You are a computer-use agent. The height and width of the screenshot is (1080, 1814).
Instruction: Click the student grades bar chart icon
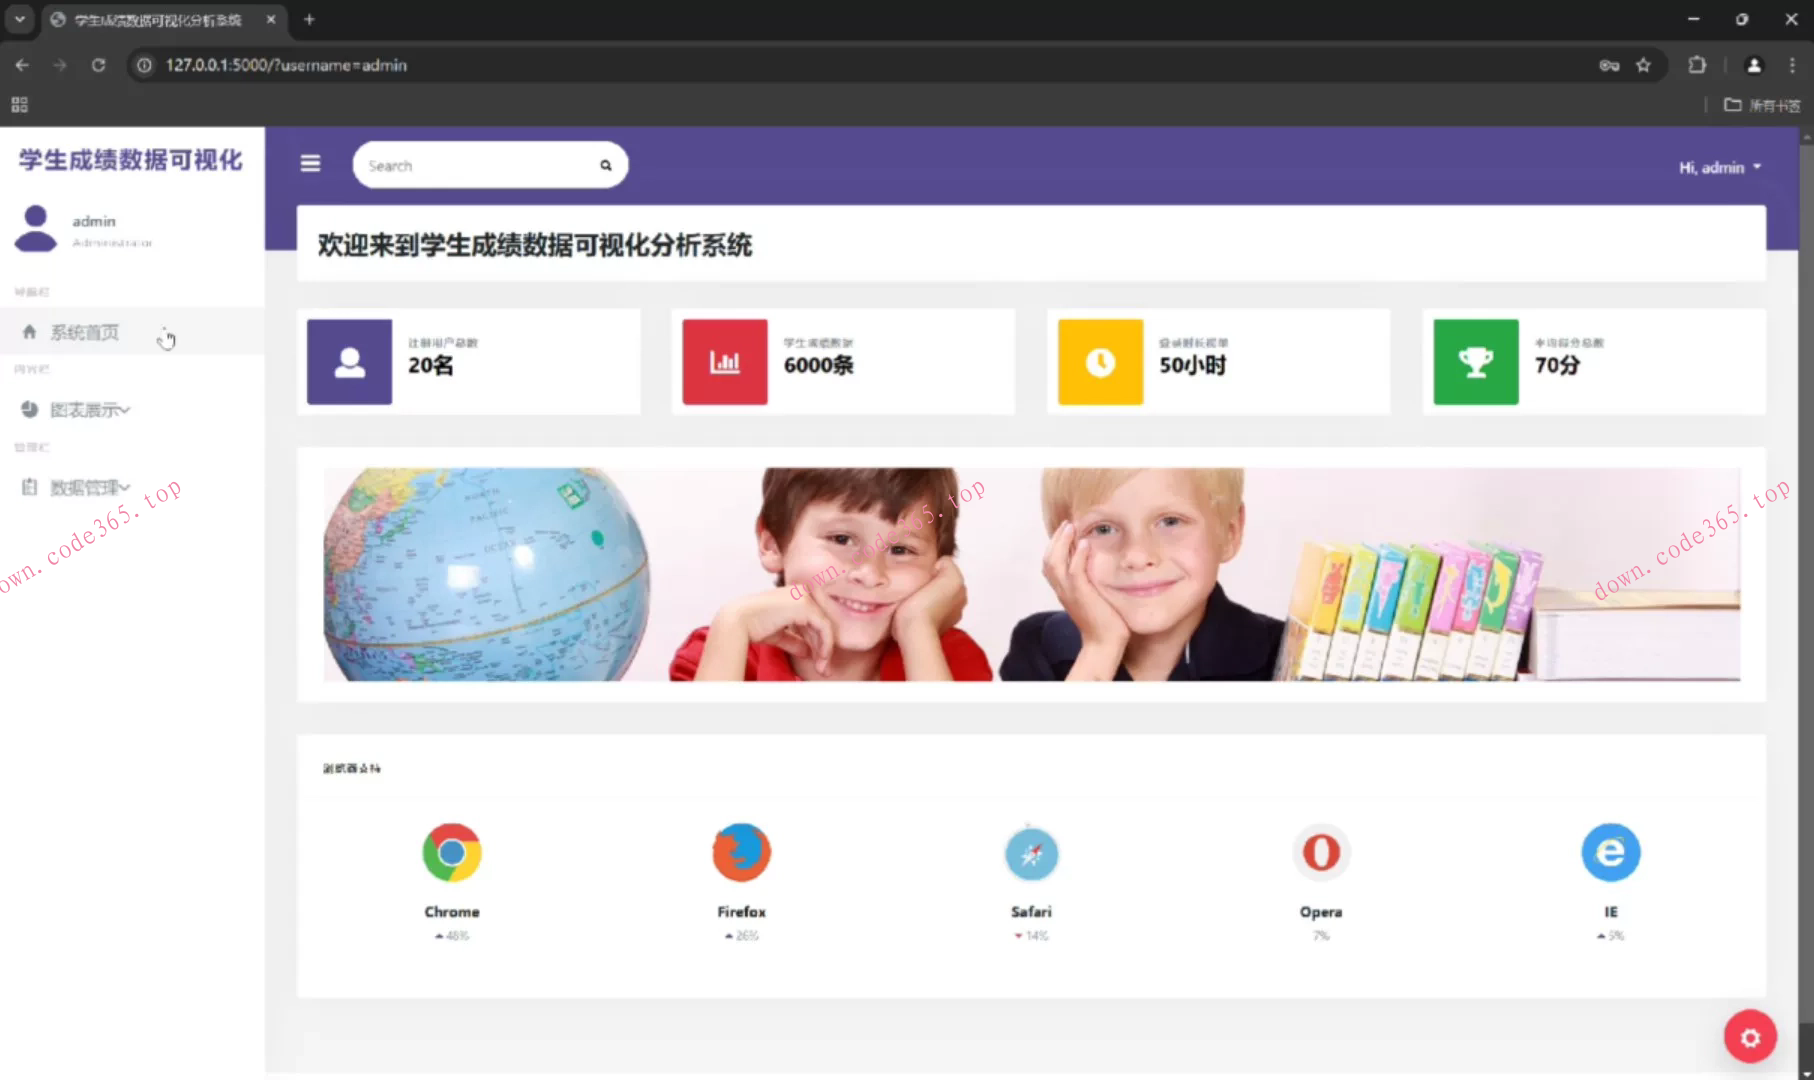click(724, 361)
